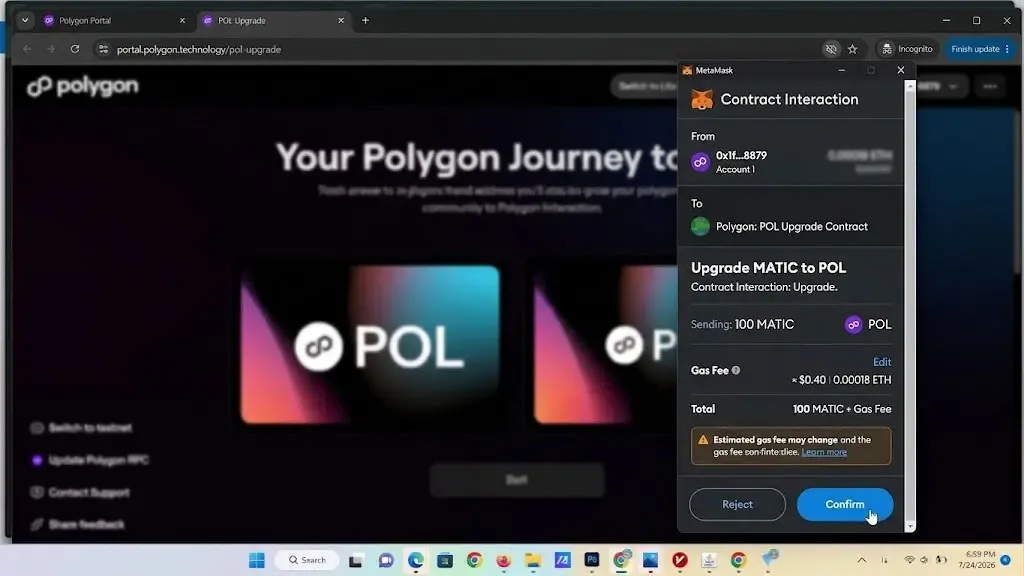Select the first POL card thumbnail
The height and width of the screenshot is (576, 1024).
point(370,345)
